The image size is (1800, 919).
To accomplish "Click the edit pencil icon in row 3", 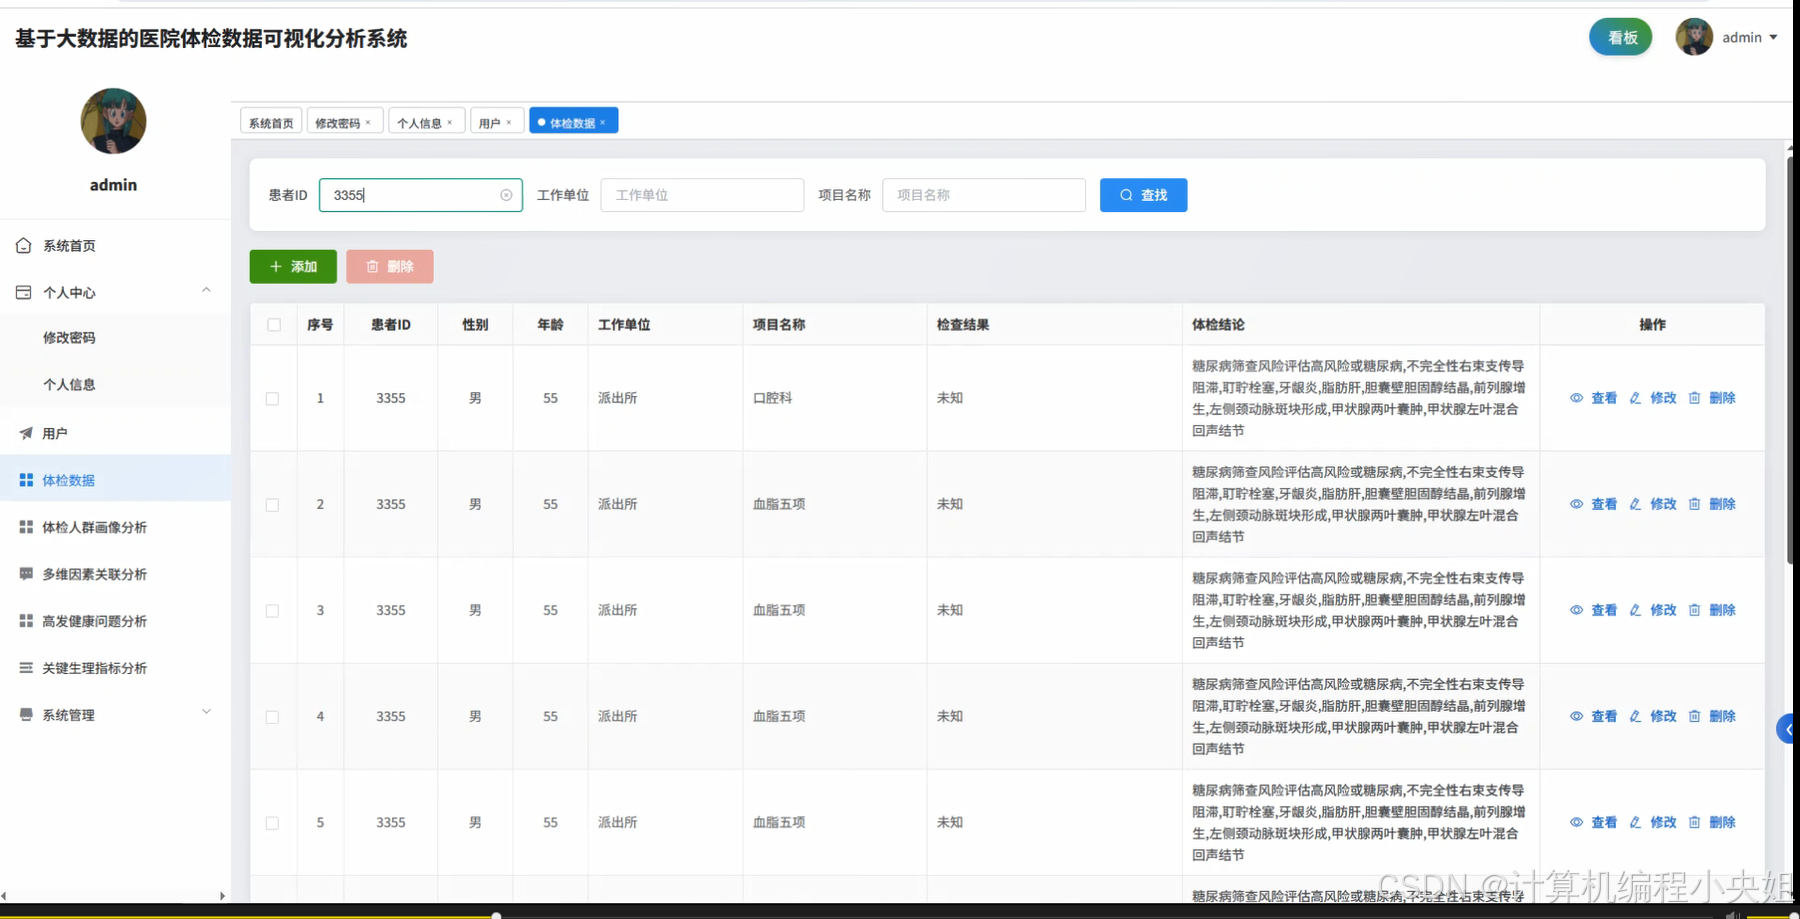I will [x=1635, y=610].
